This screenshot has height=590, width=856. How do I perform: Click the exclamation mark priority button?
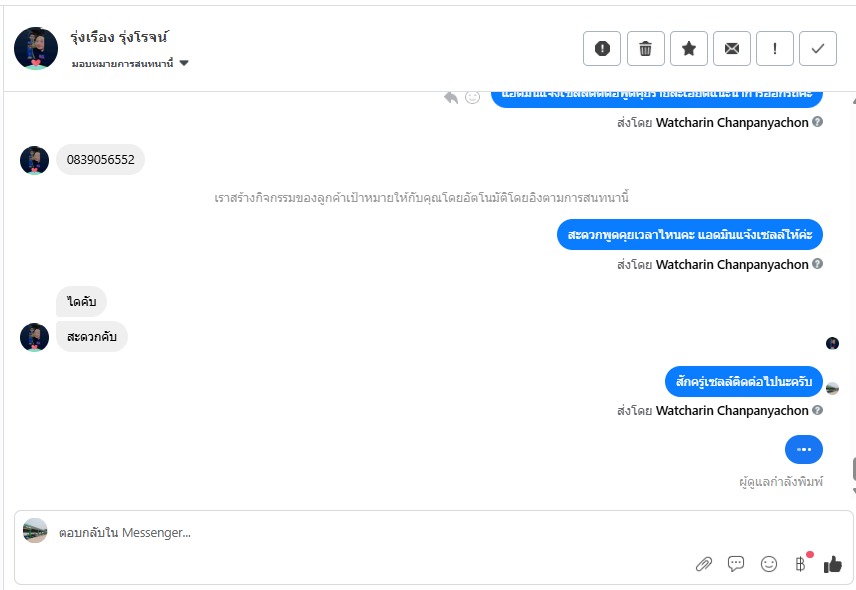(774, 48)
